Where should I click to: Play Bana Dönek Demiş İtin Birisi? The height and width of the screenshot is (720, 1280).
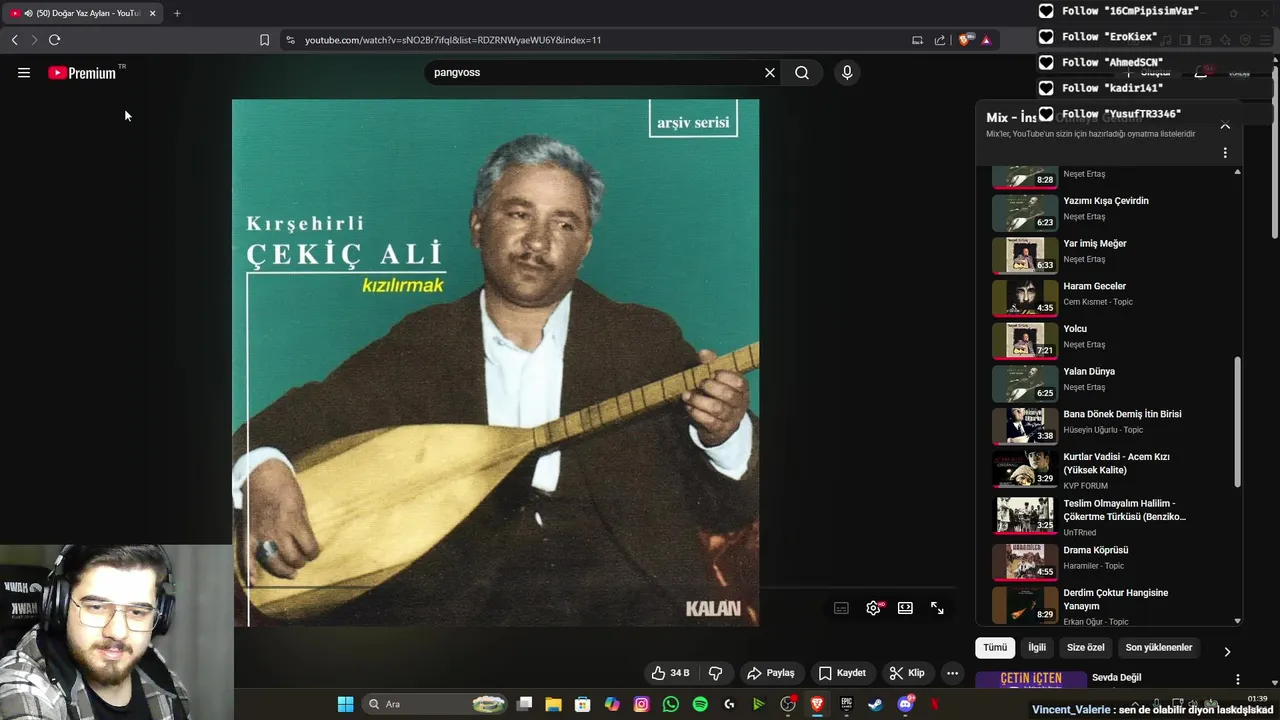[x=1122, y=414]
